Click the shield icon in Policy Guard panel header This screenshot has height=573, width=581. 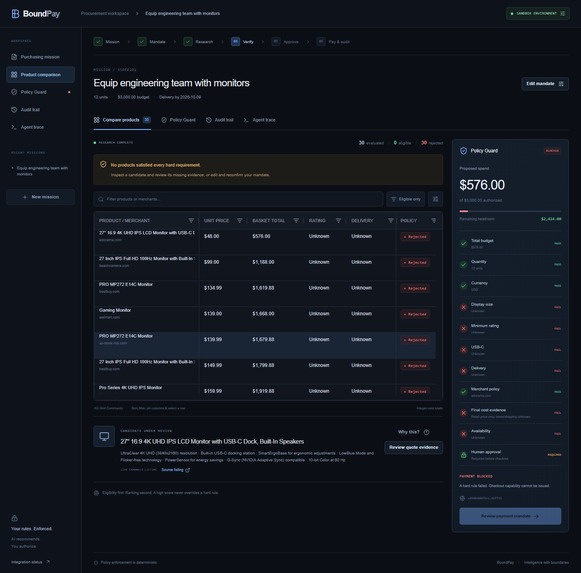[x=463, y=151]
